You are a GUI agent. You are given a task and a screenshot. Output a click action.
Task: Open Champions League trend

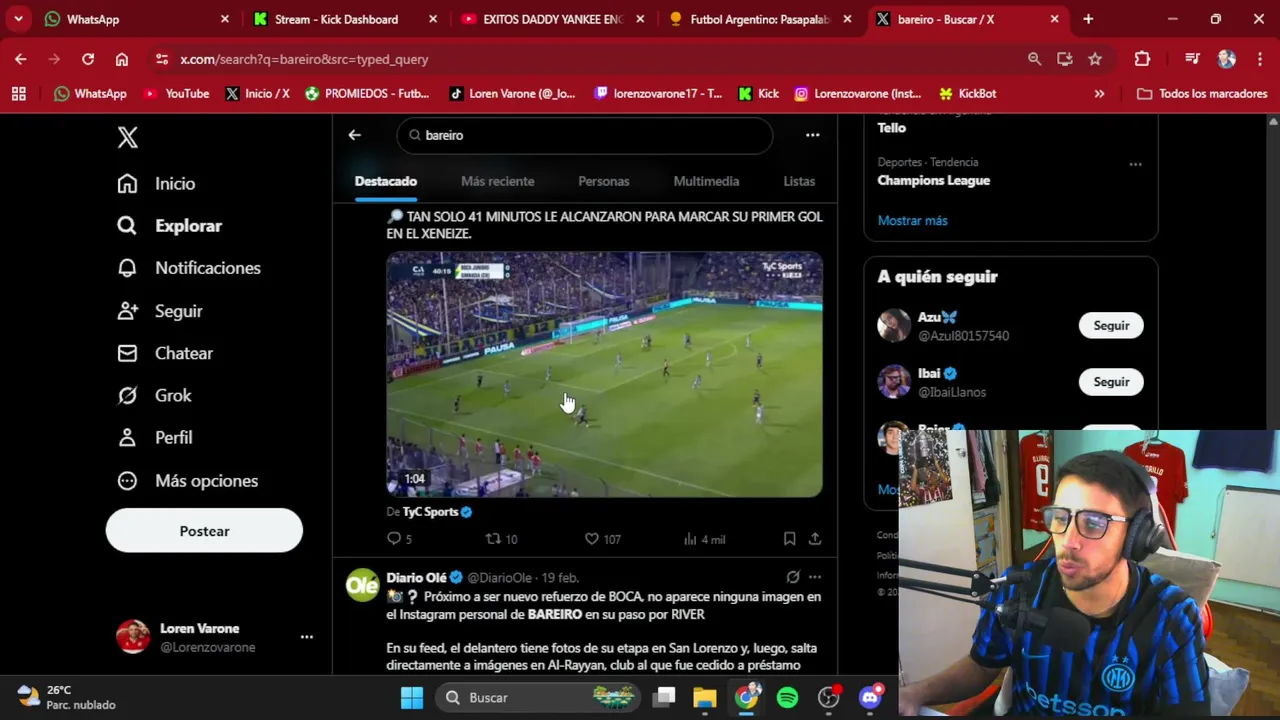point(934,180)
